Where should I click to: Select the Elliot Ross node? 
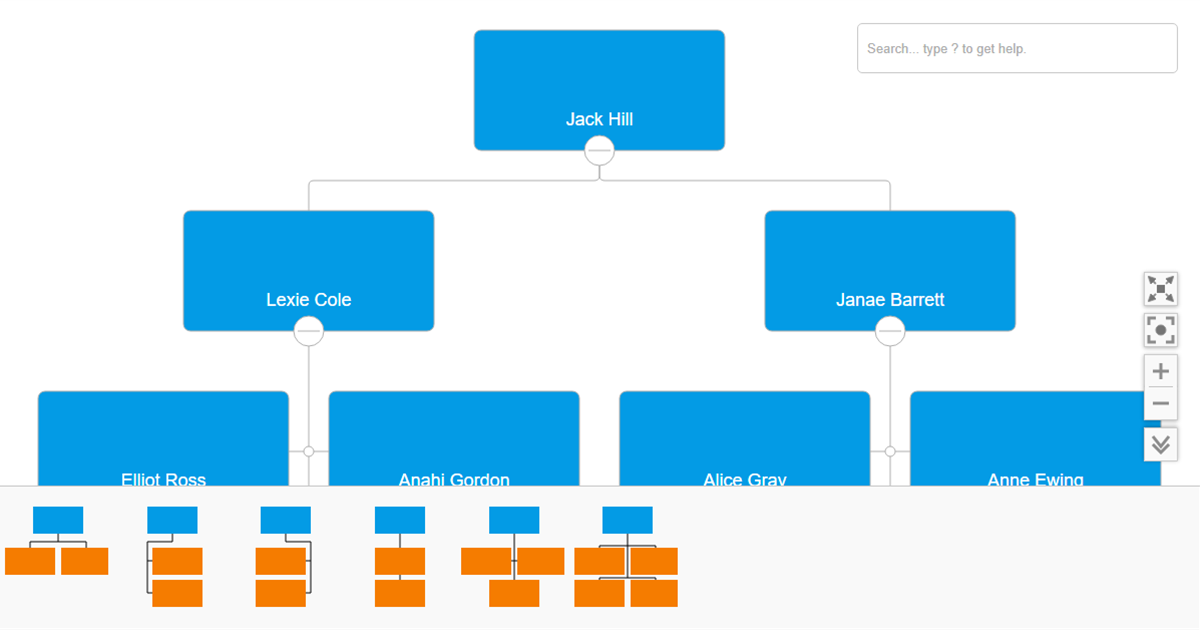click(163, 438)
